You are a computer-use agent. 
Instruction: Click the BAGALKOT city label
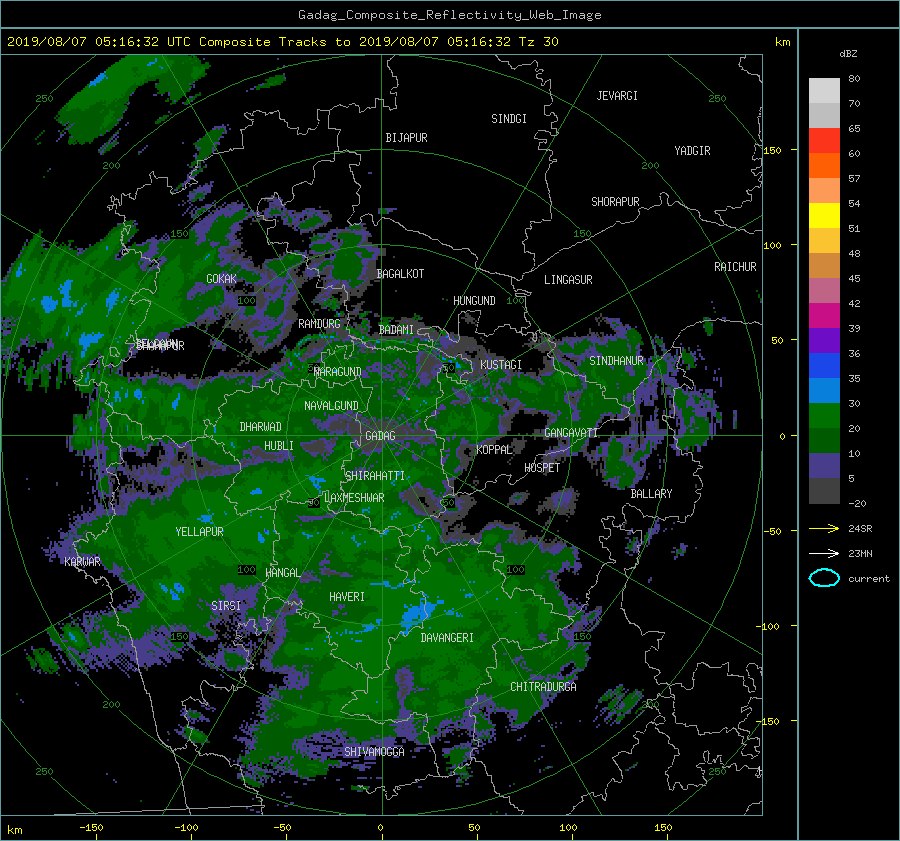pyautogui.click(x=400, y=274)
